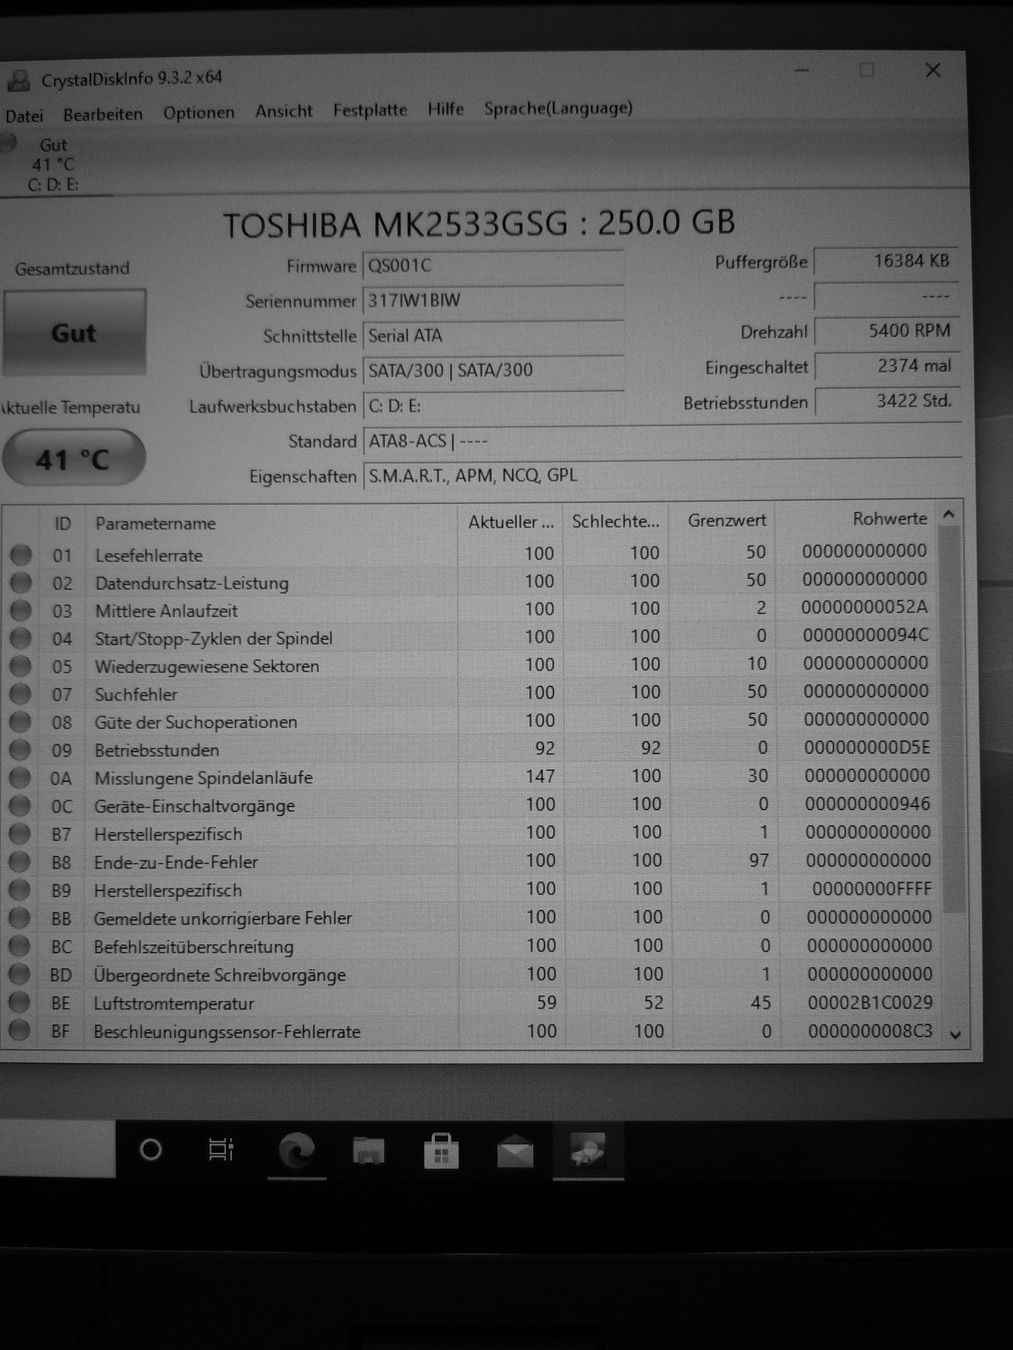Open File Explorer from the taskbar
Image resolution: width=1013 pixels, height=1350 pixels.
pyautogui.click(x=369, y=1151)
